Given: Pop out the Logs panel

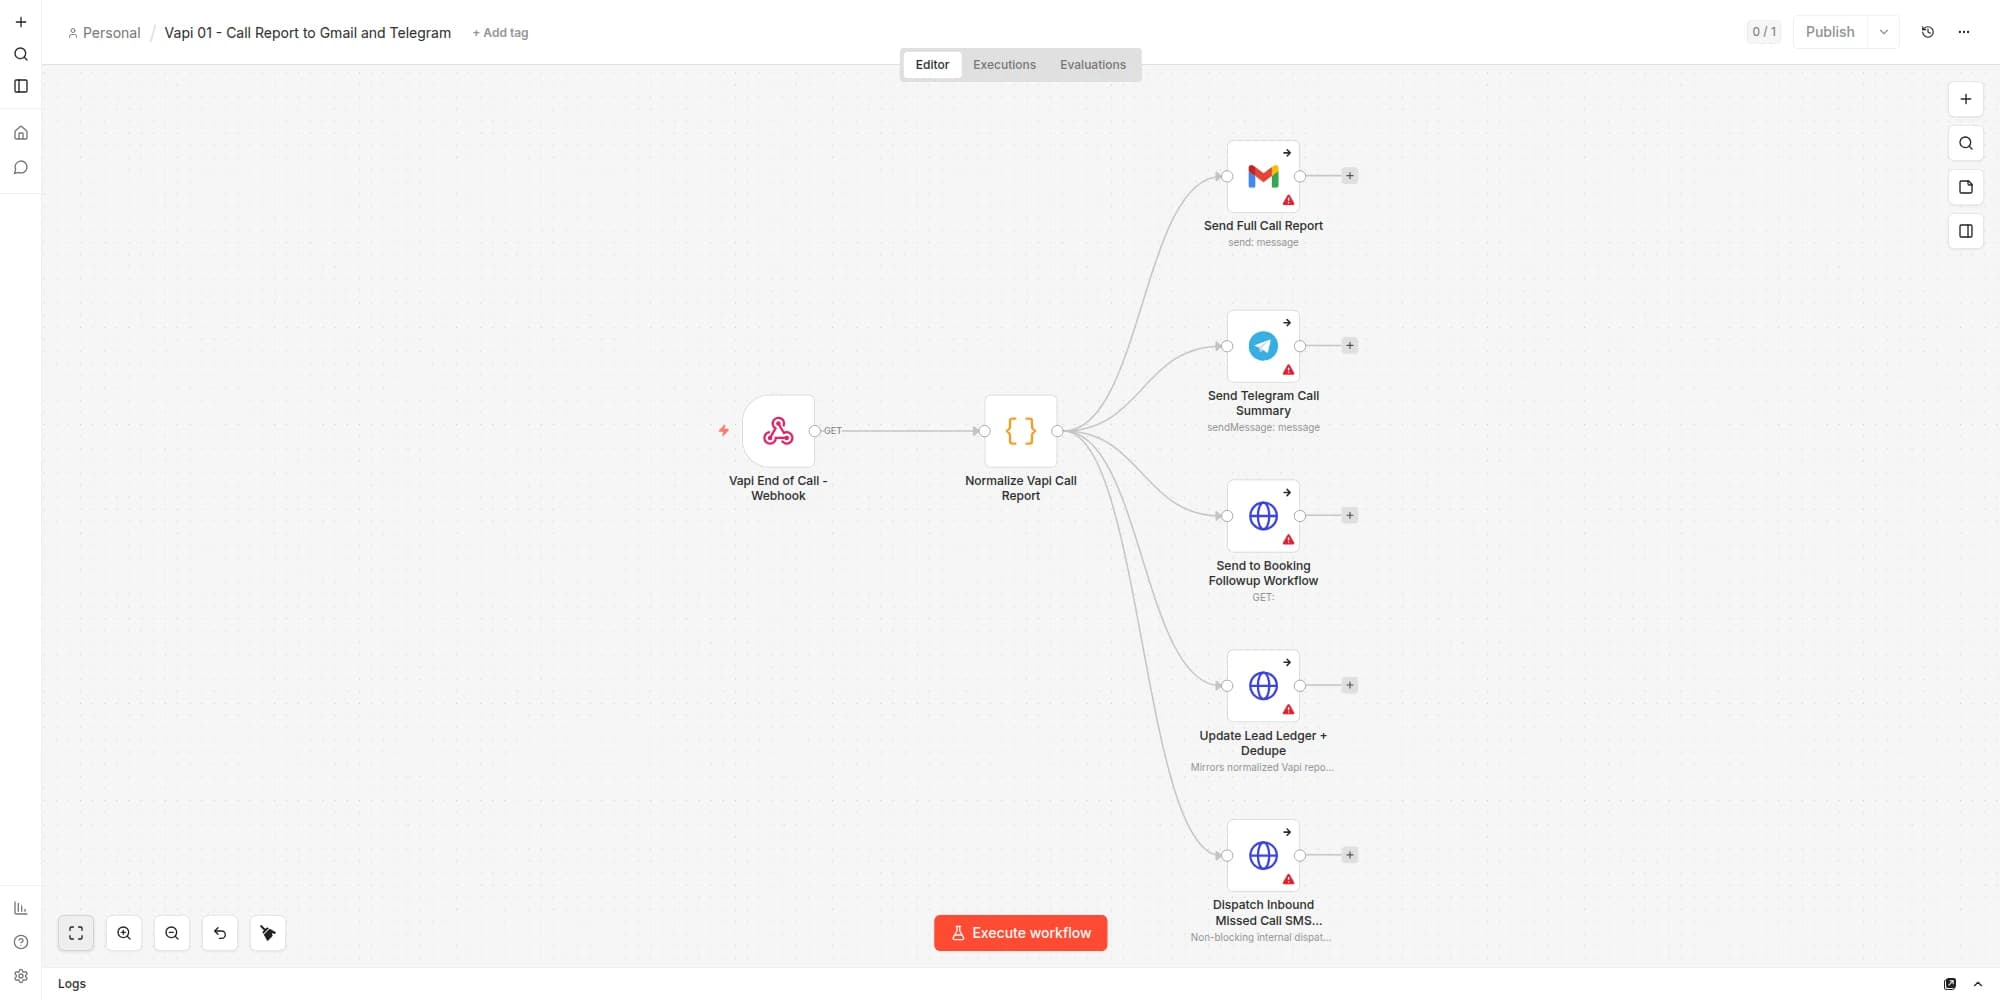Looking at the screenshot, I should [1950, 984].
